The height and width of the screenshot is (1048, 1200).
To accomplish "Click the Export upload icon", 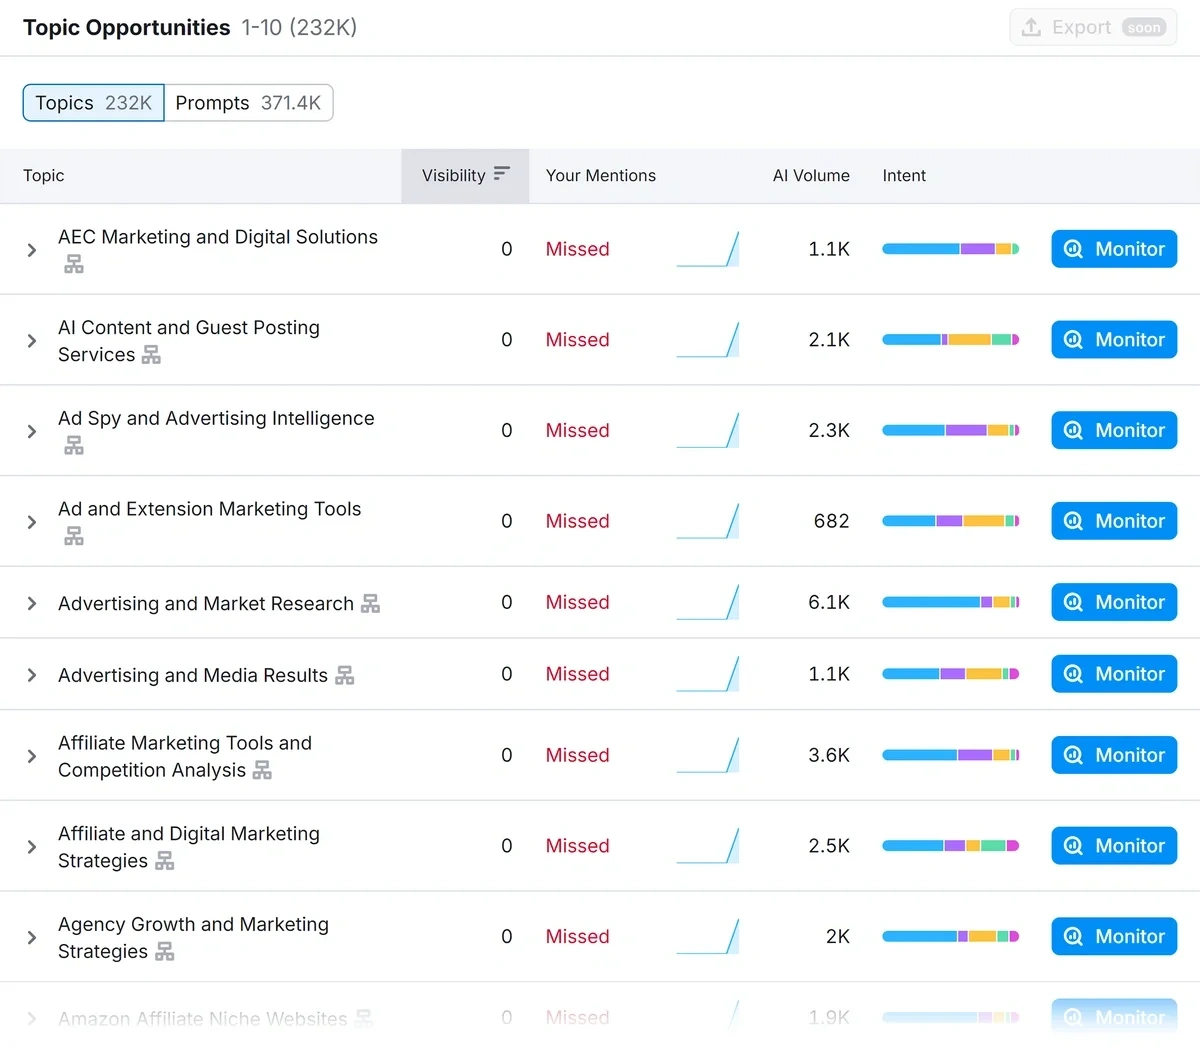I will click(1030, 27).
